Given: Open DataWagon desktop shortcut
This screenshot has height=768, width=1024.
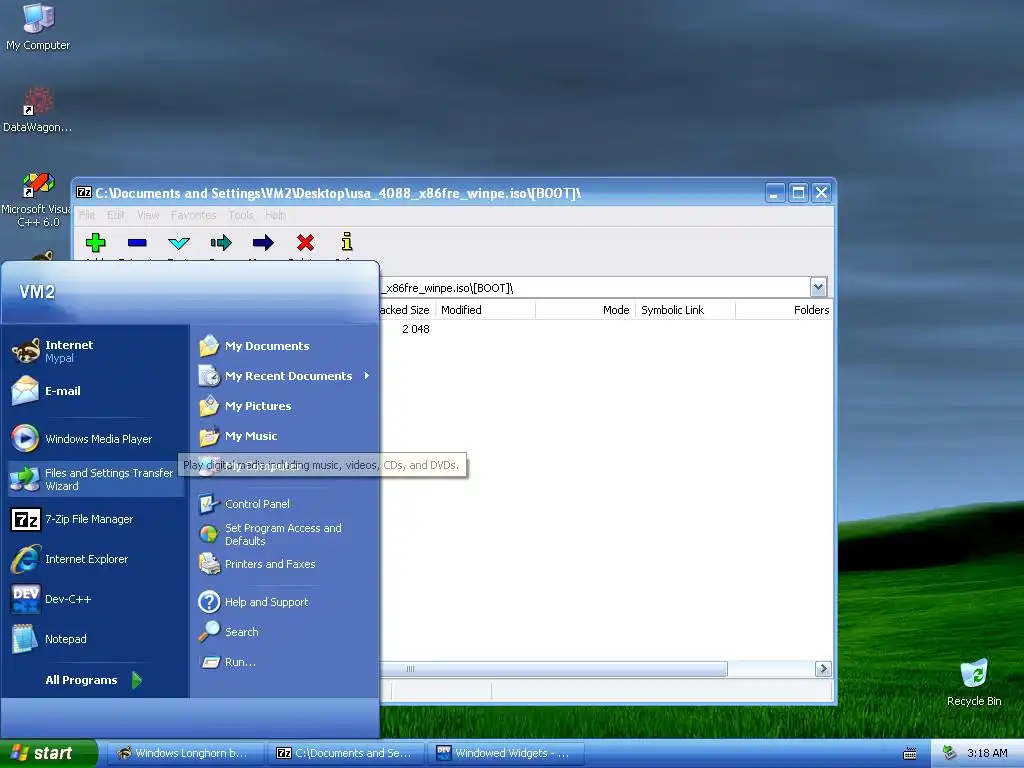Looking at the screenshot, I should (37, 109).
